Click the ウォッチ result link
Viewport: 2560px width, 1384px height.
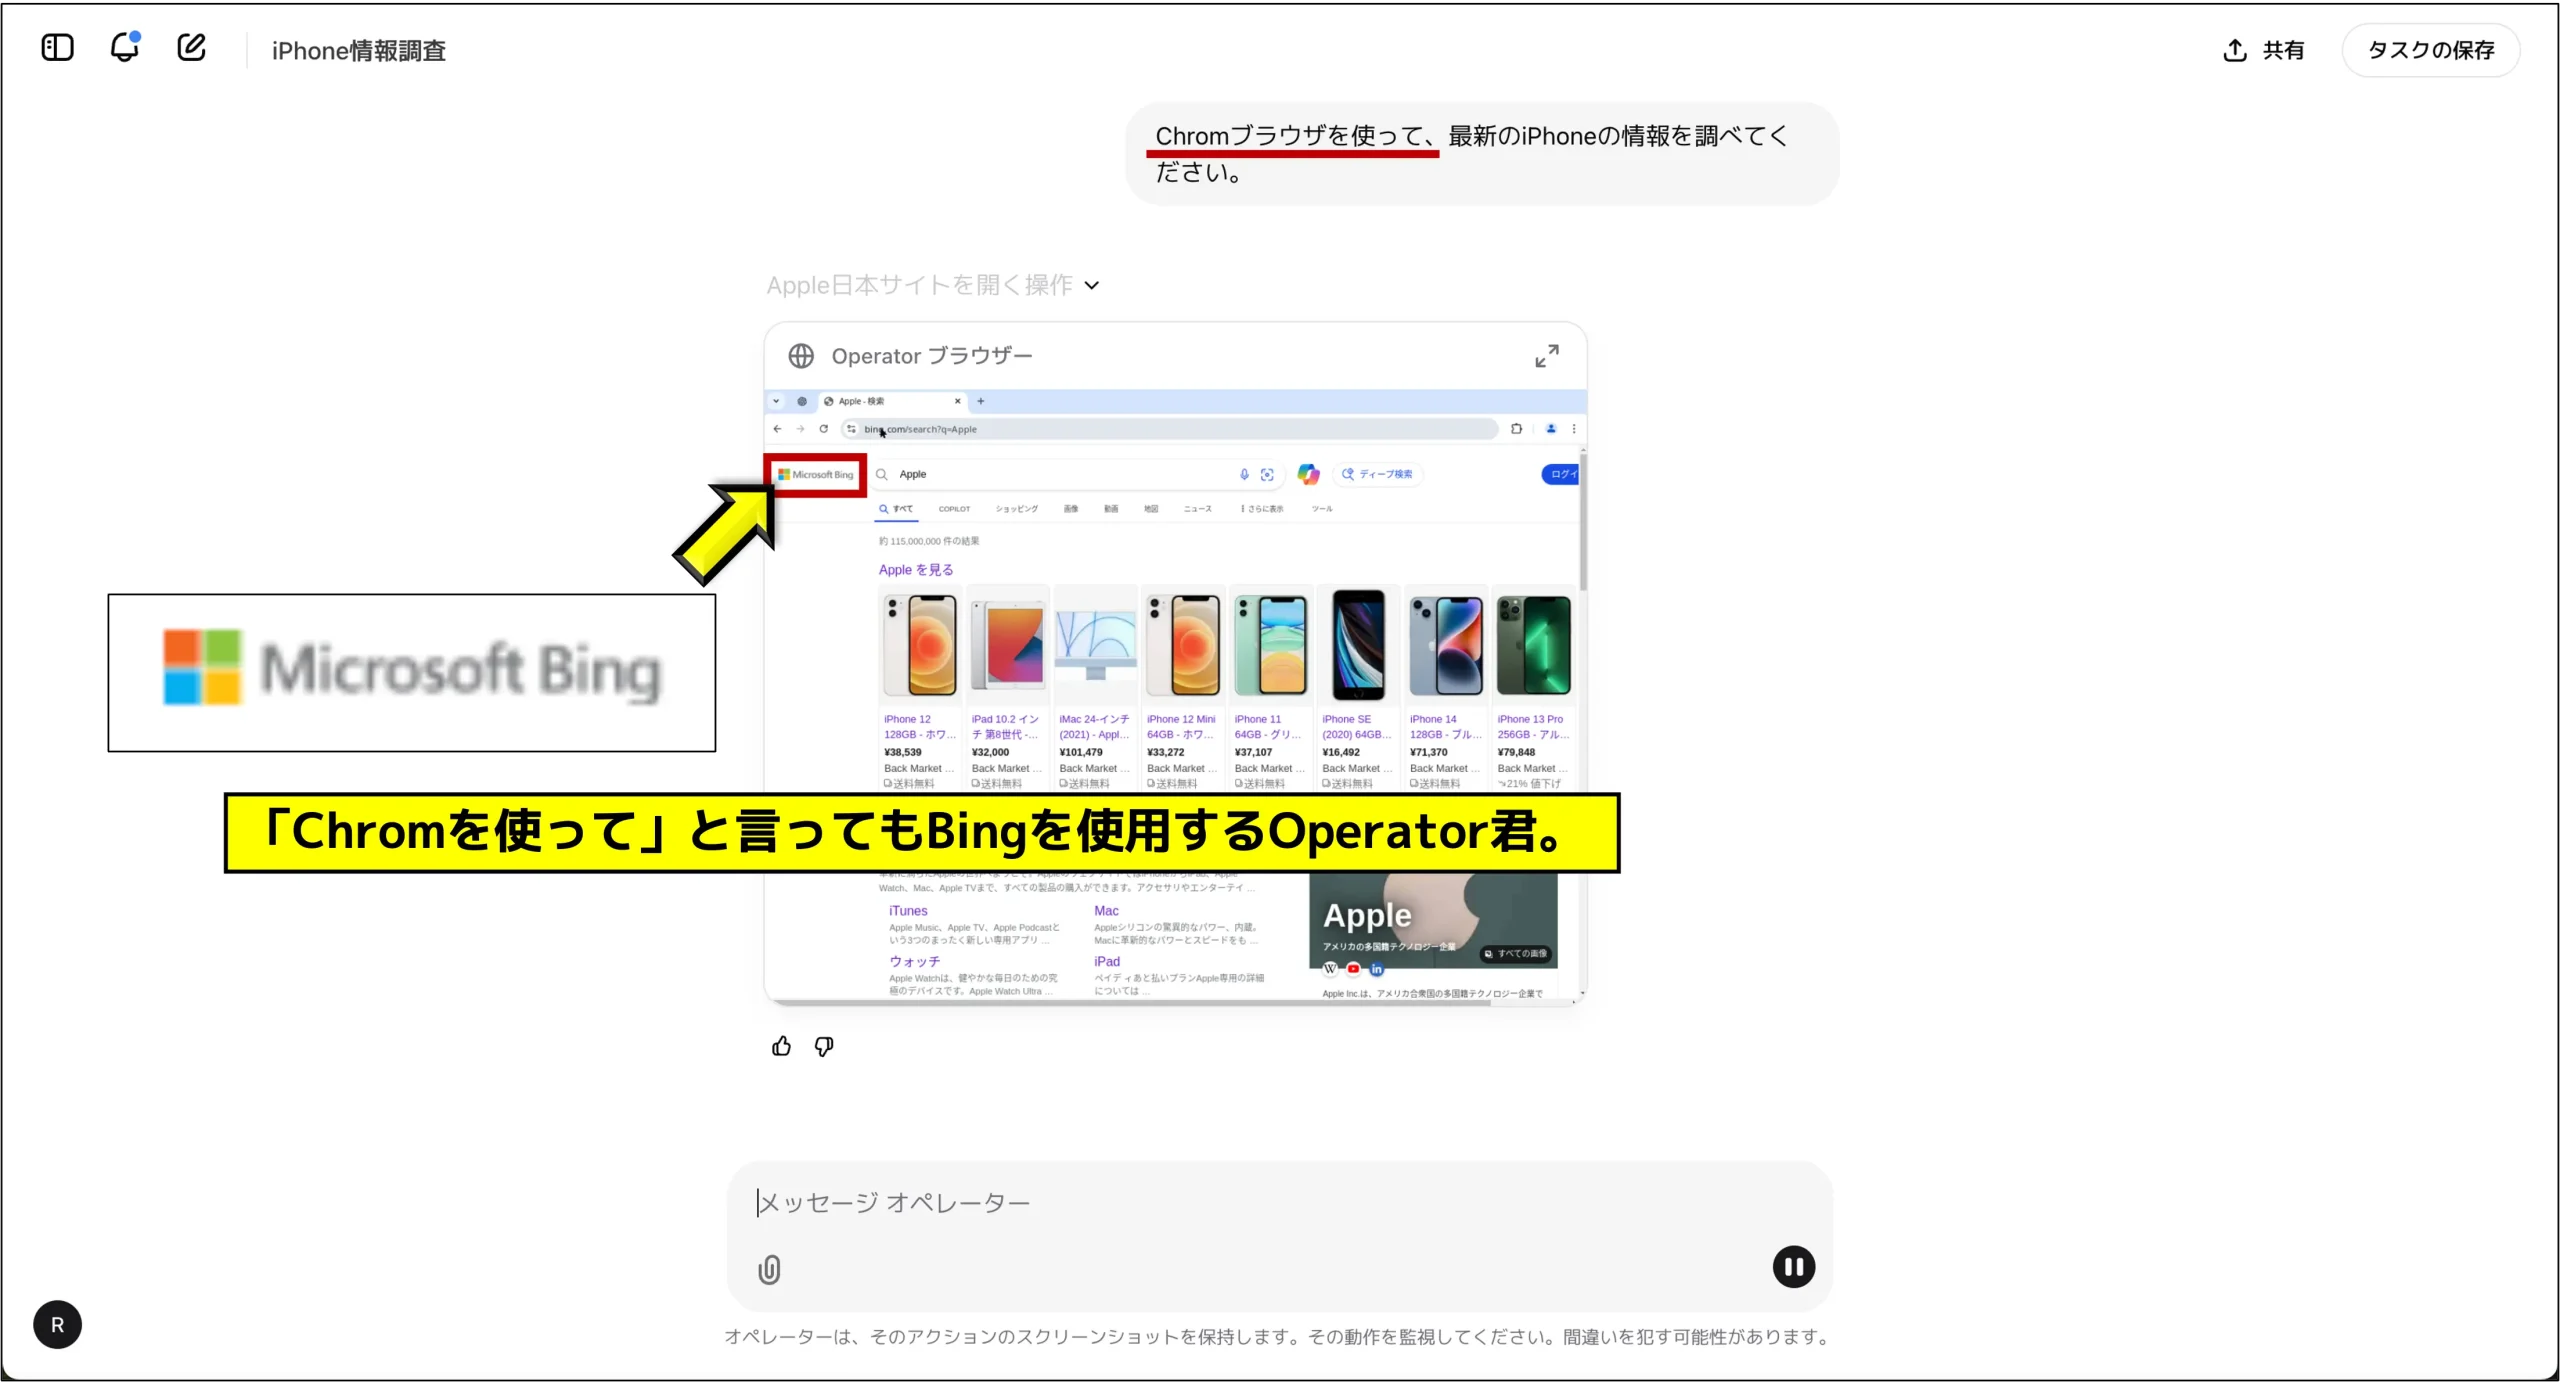point(915,962)
